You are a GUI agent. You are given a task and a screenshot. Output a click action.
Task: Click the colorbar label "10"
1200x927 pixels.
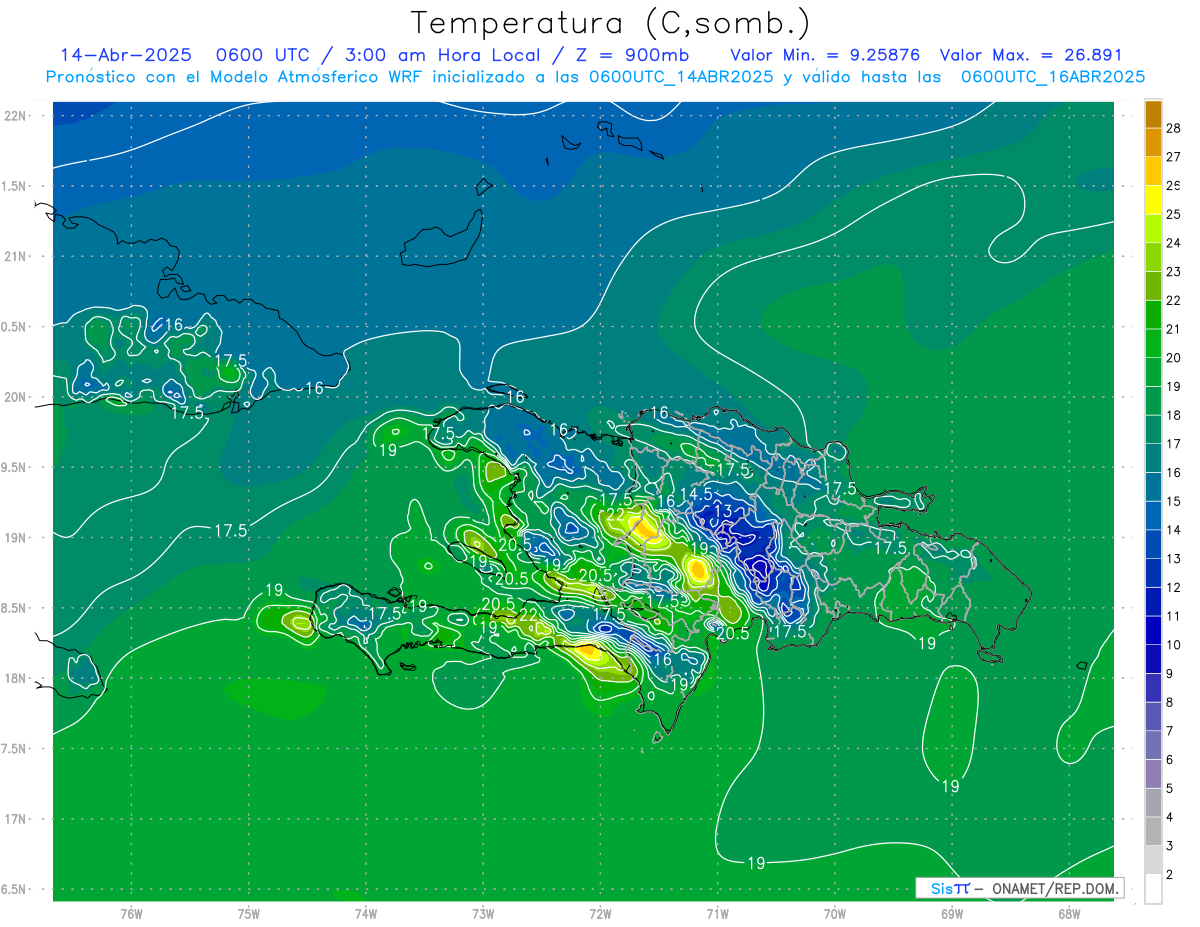[1174, 645]
